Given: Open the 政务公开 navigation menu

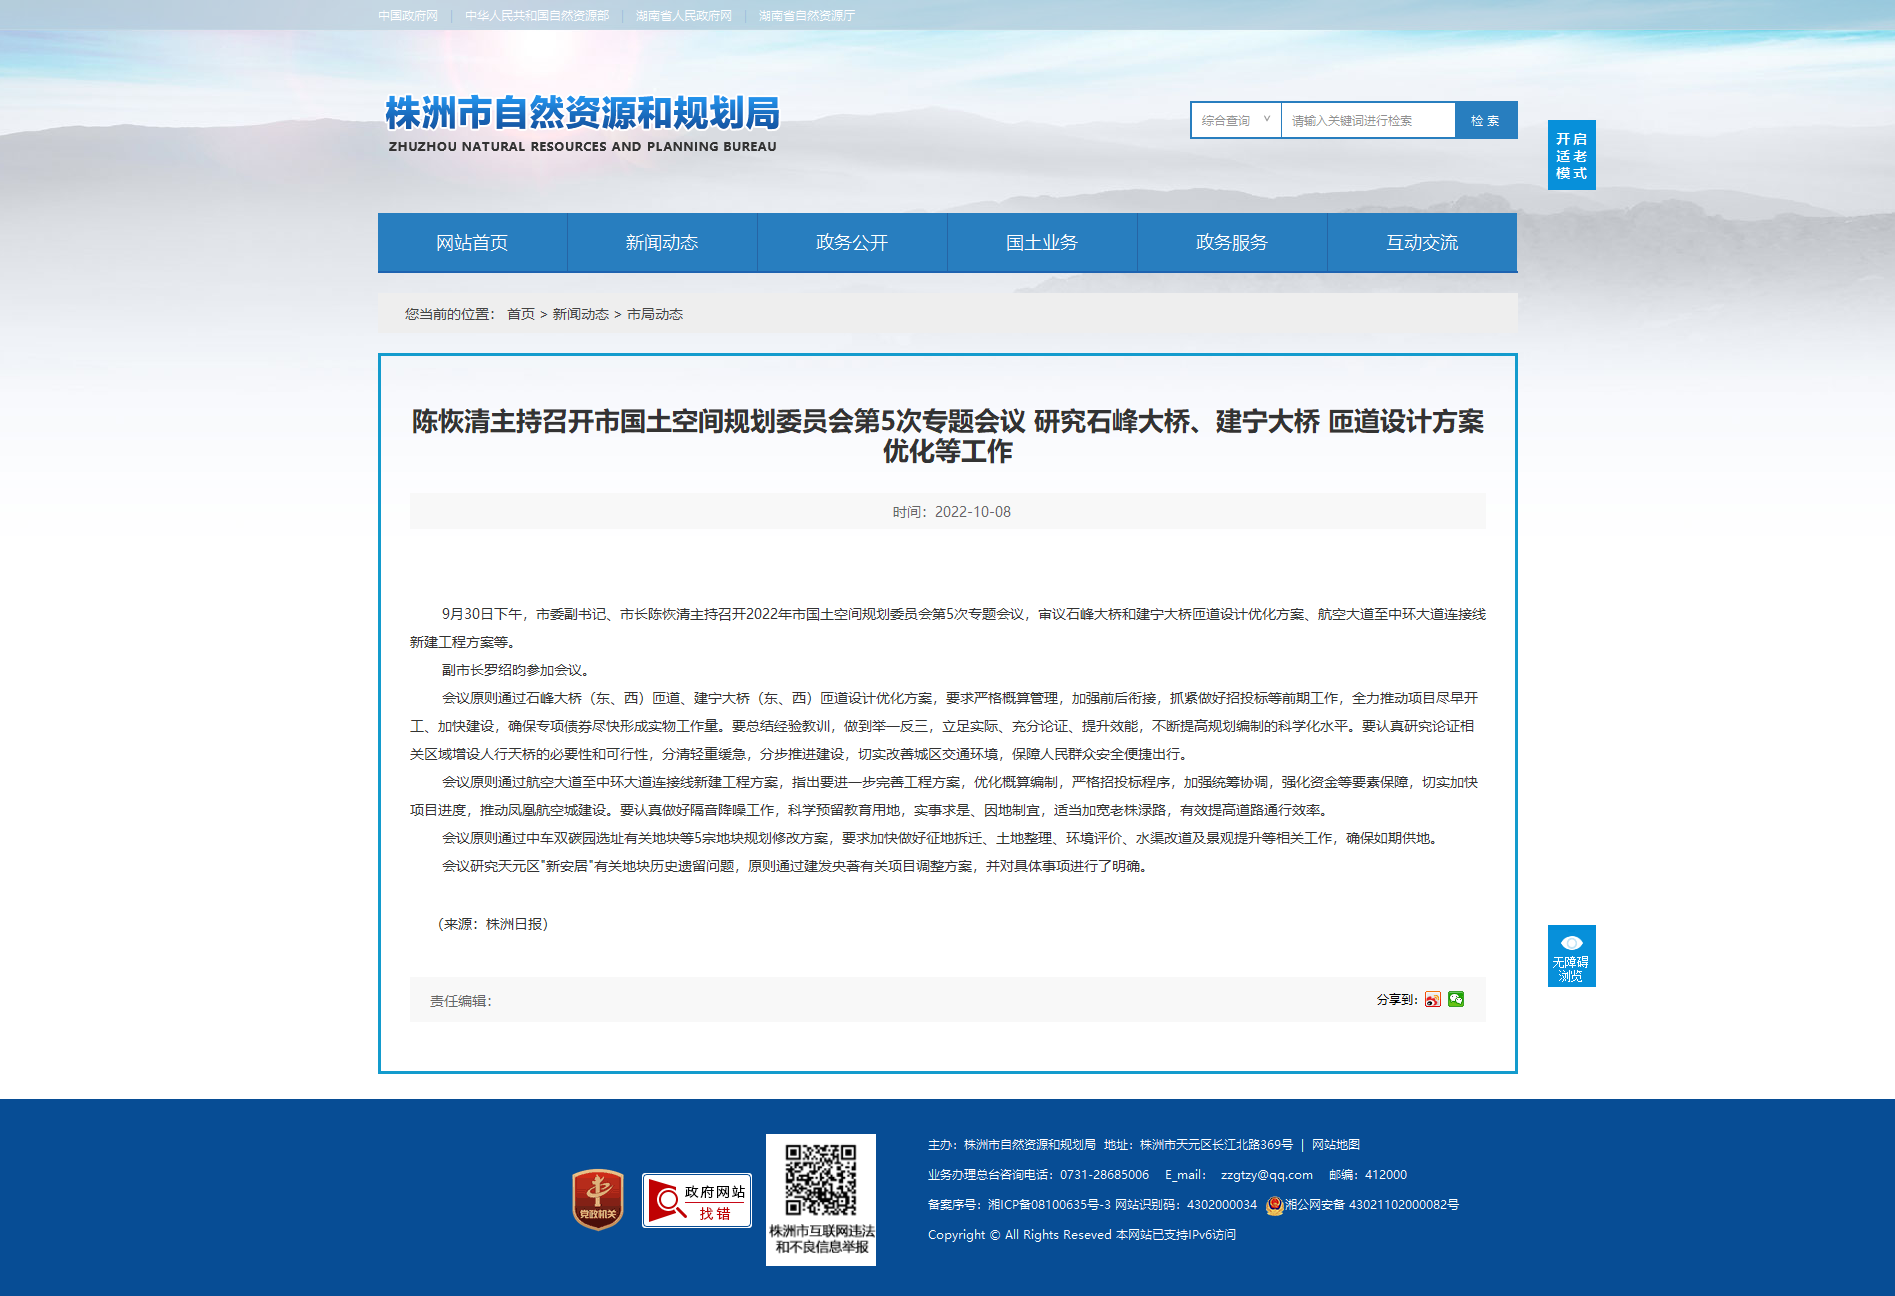Looking at the screenshot, I should click(852, 242).
